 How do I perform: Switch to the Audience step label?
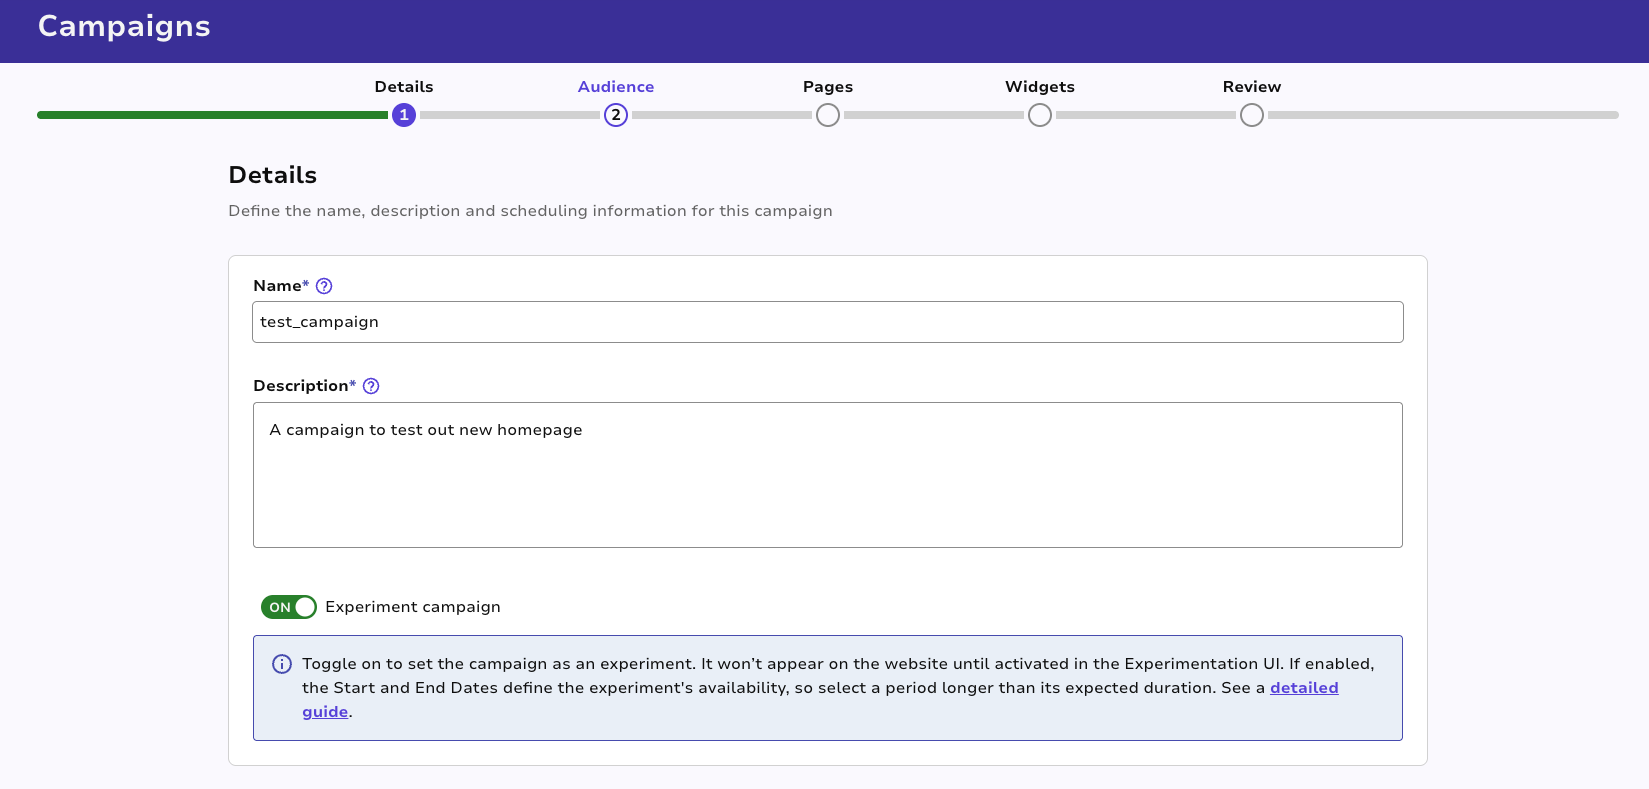616,87
